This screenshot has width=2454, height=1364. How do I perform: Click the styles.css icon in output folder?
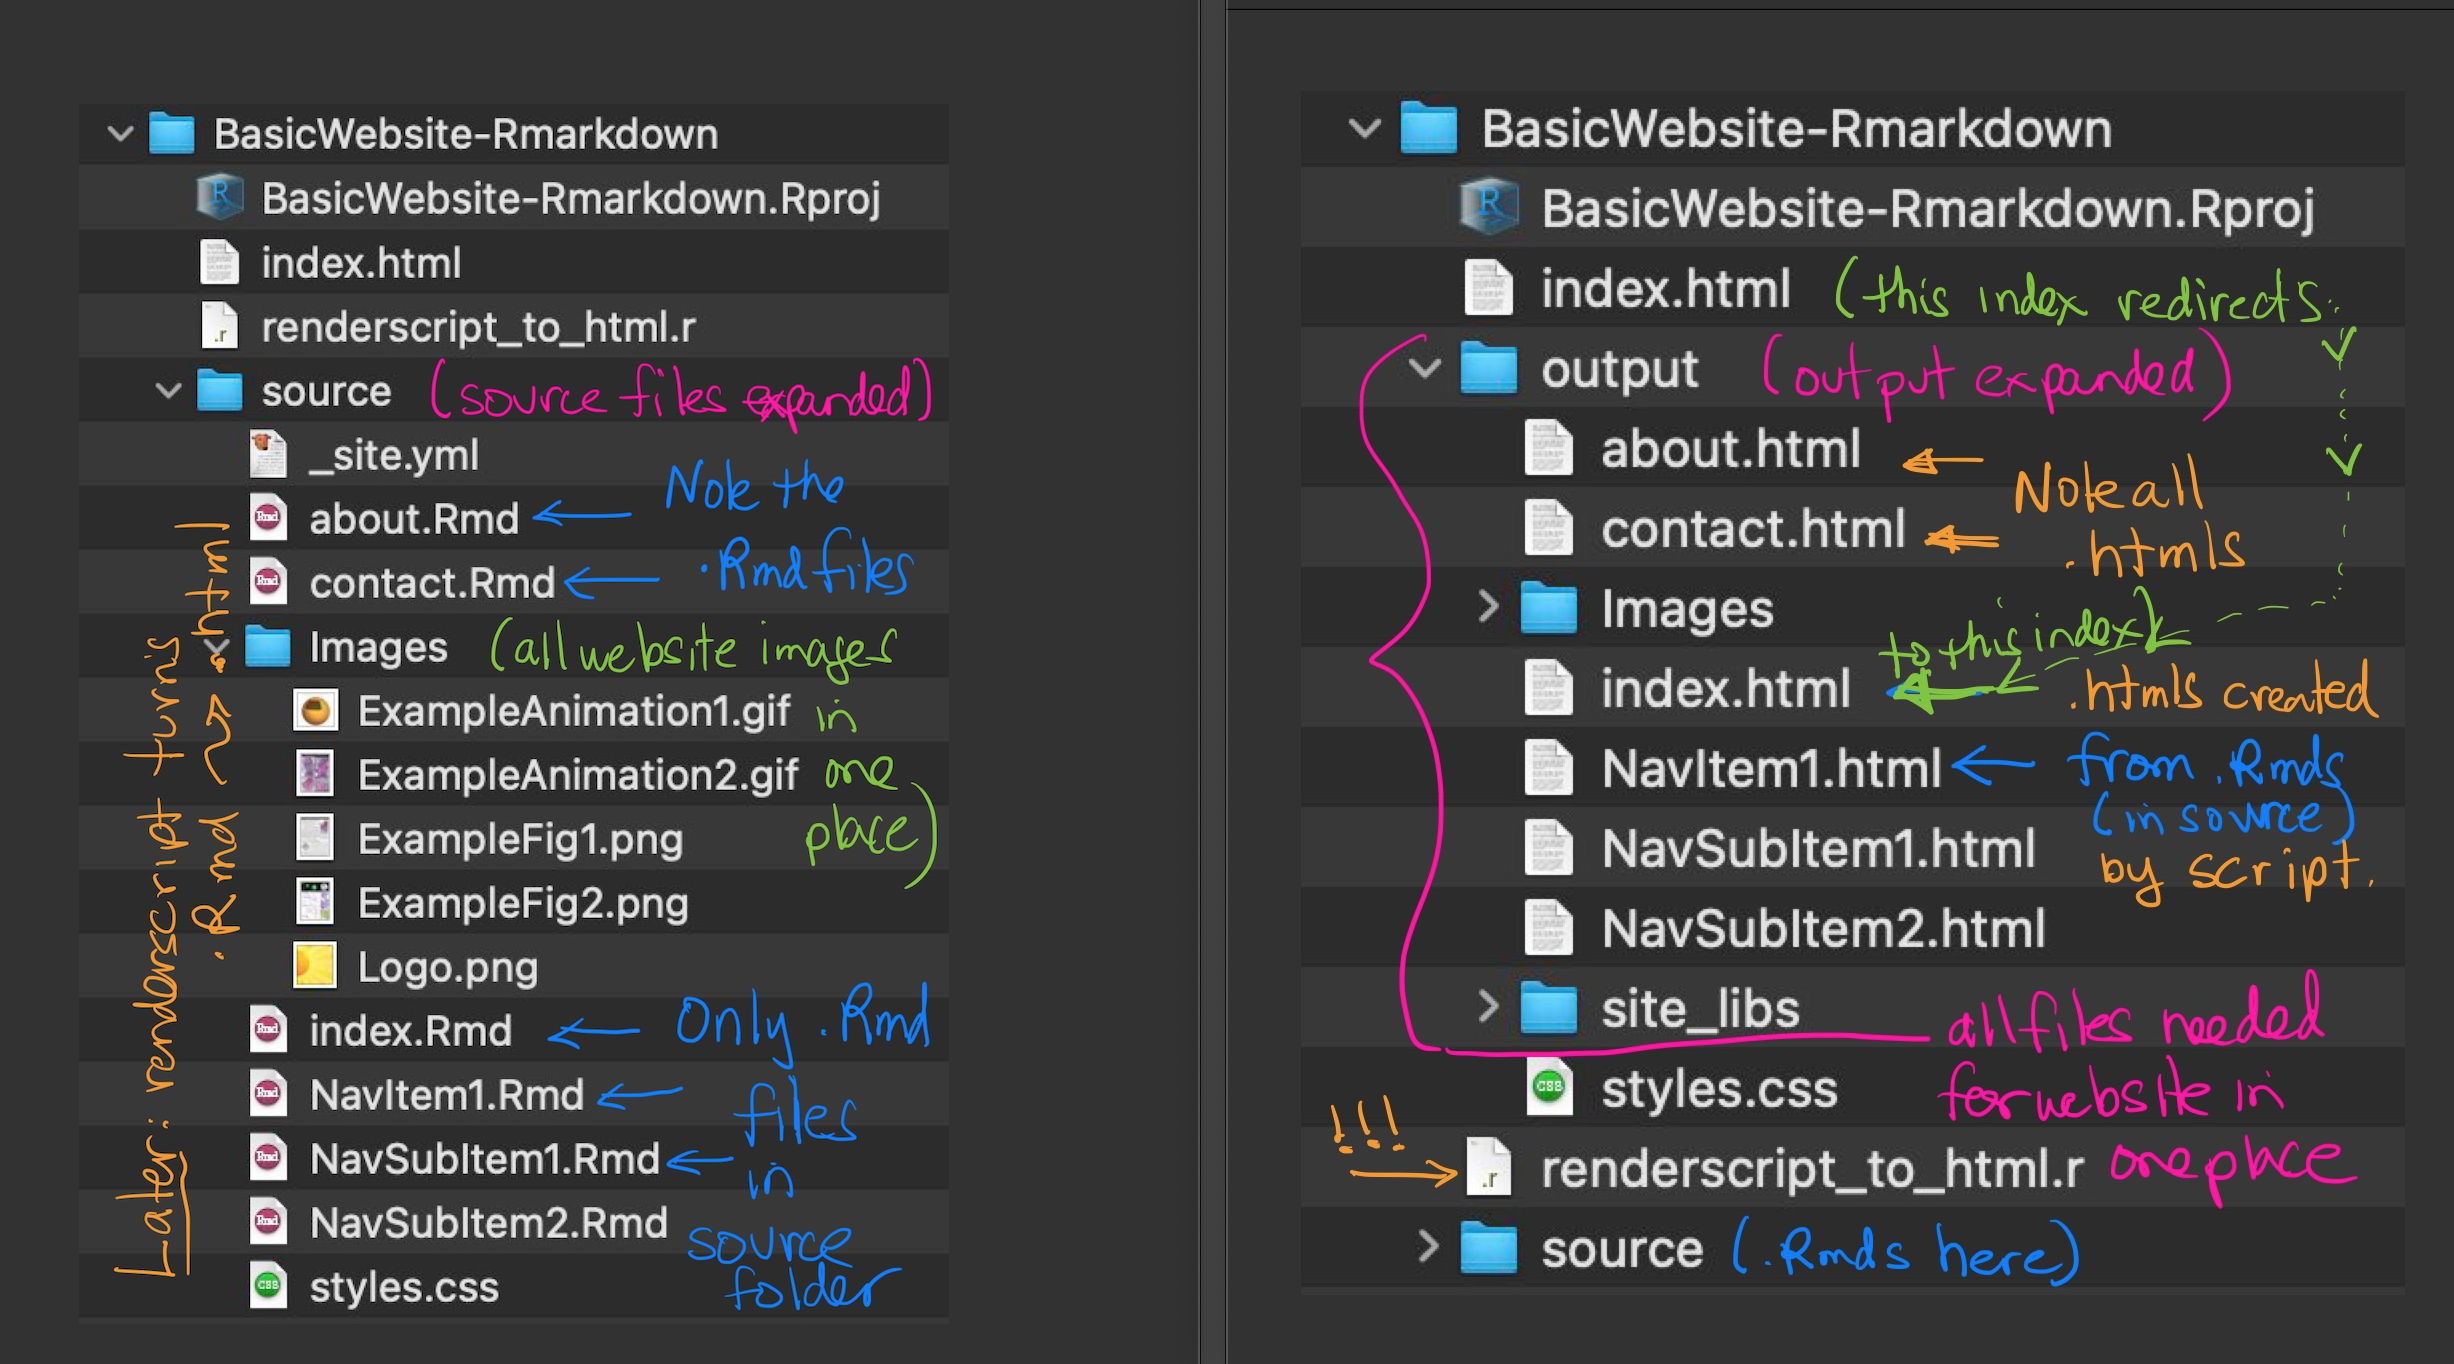[x=1548, y=1086]
